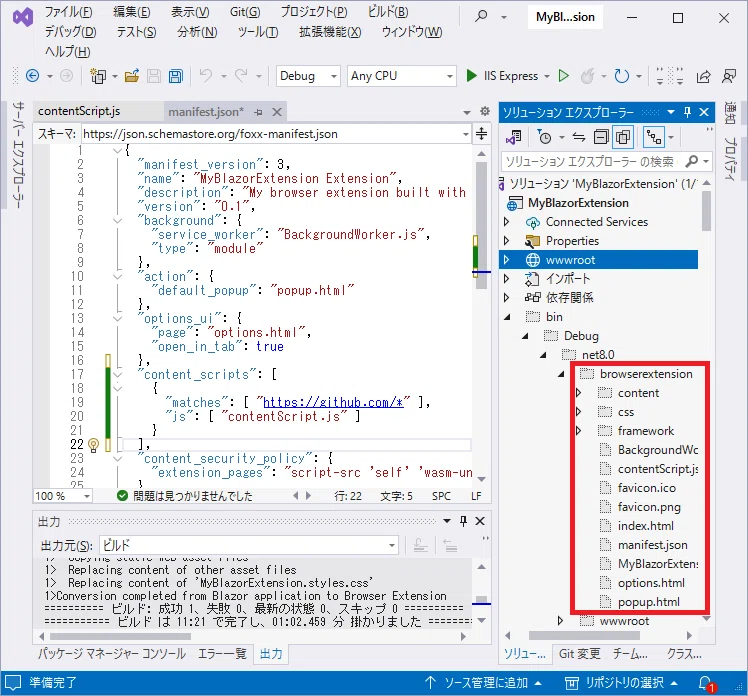This screenshot has width=748, height=696.
Task: Click the save all icon
Action: pyautogui.click(x=176, y=76)
